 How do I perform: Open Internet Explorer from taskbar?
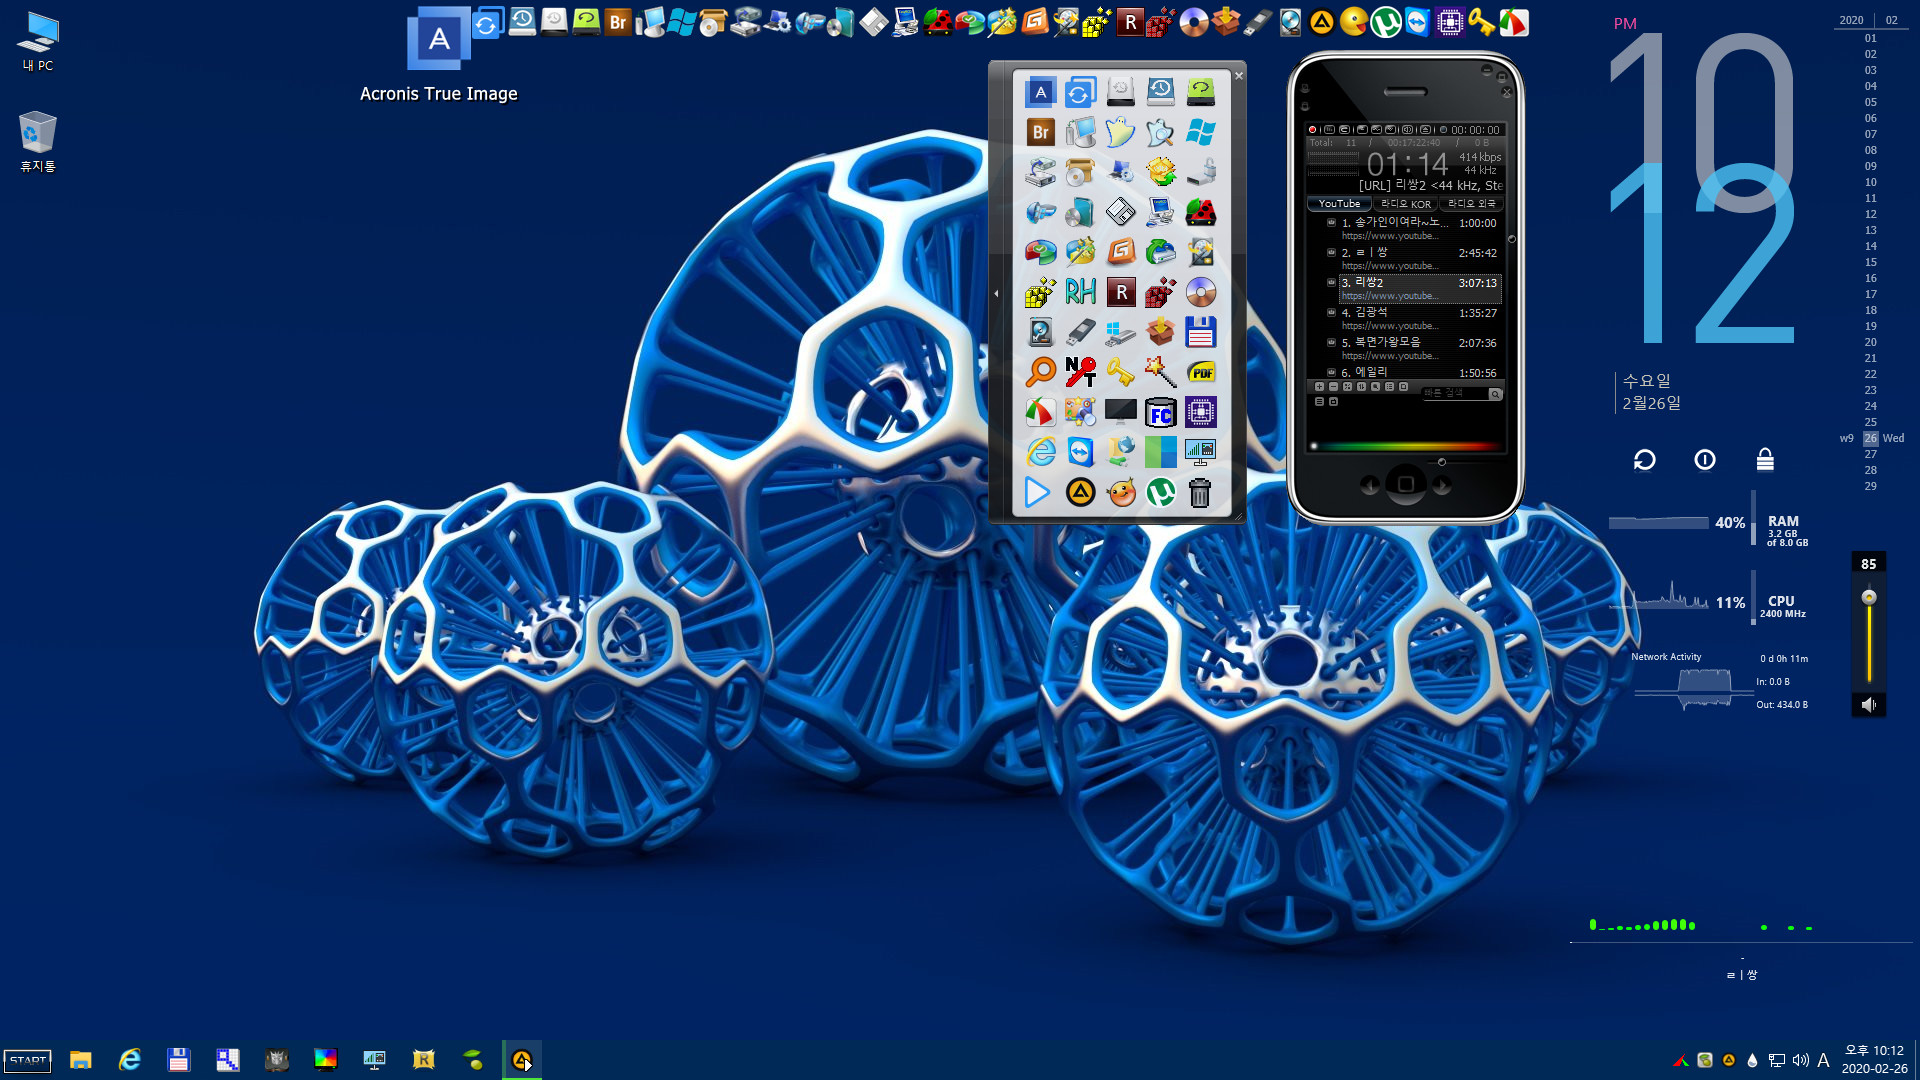129,1060
